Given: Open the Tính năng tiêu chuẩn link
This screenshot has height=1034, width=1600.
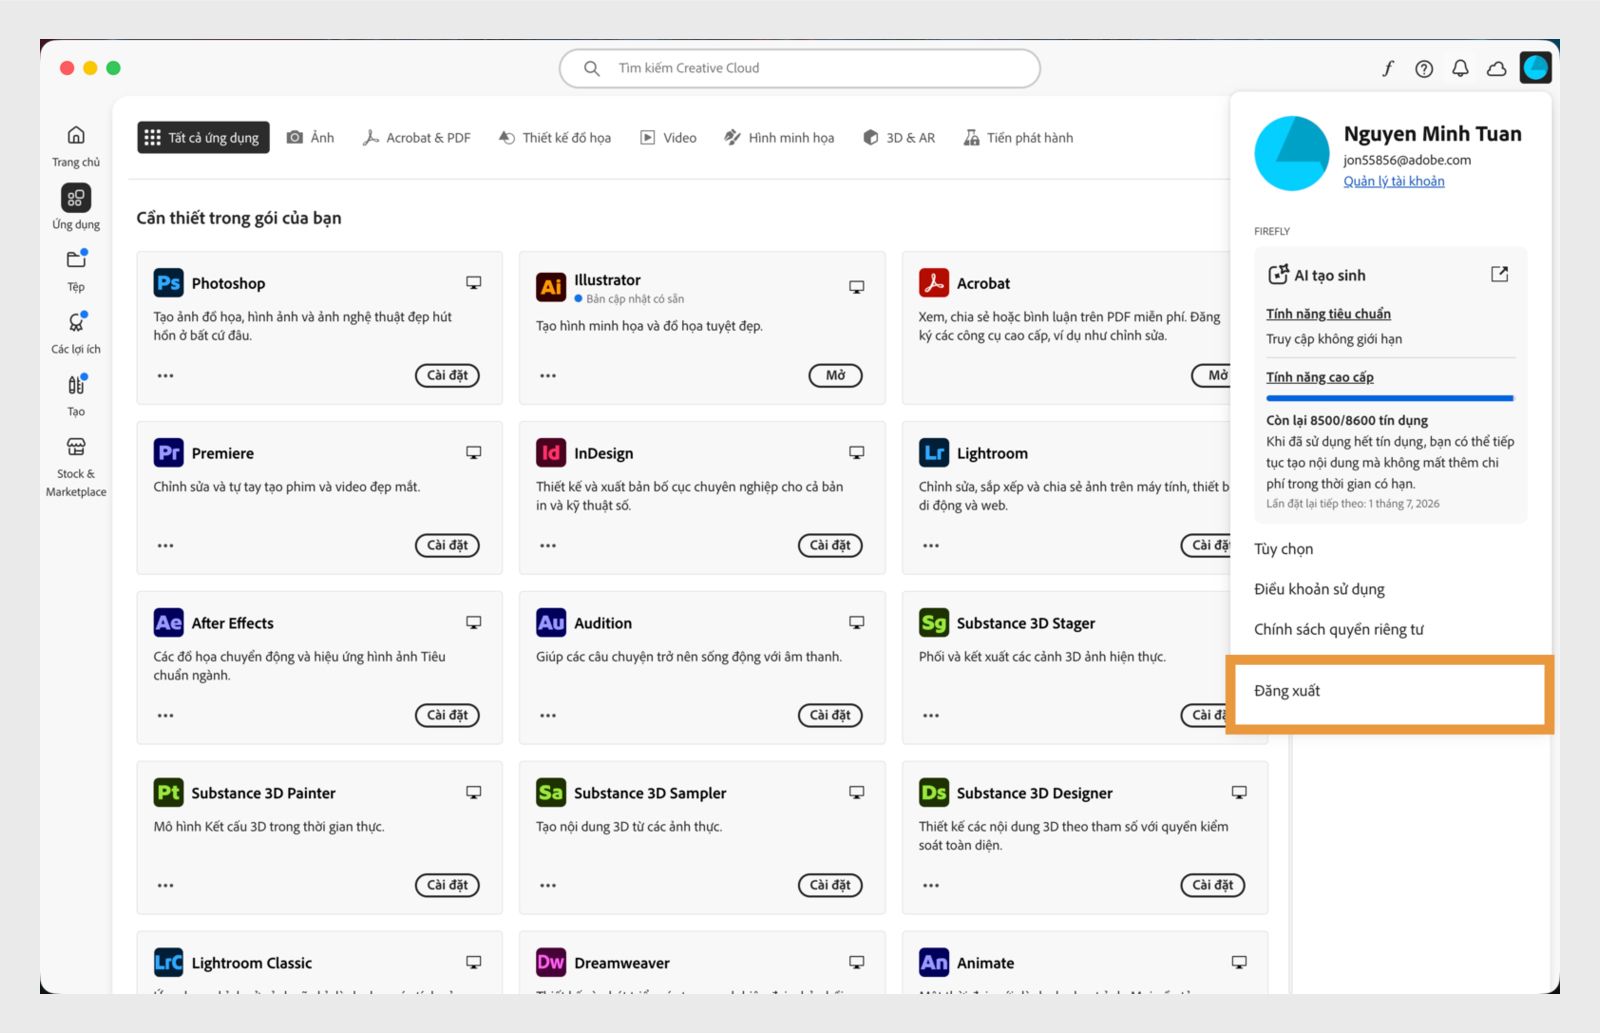Looking at the screenshot, I should (x=1328, y=314).
